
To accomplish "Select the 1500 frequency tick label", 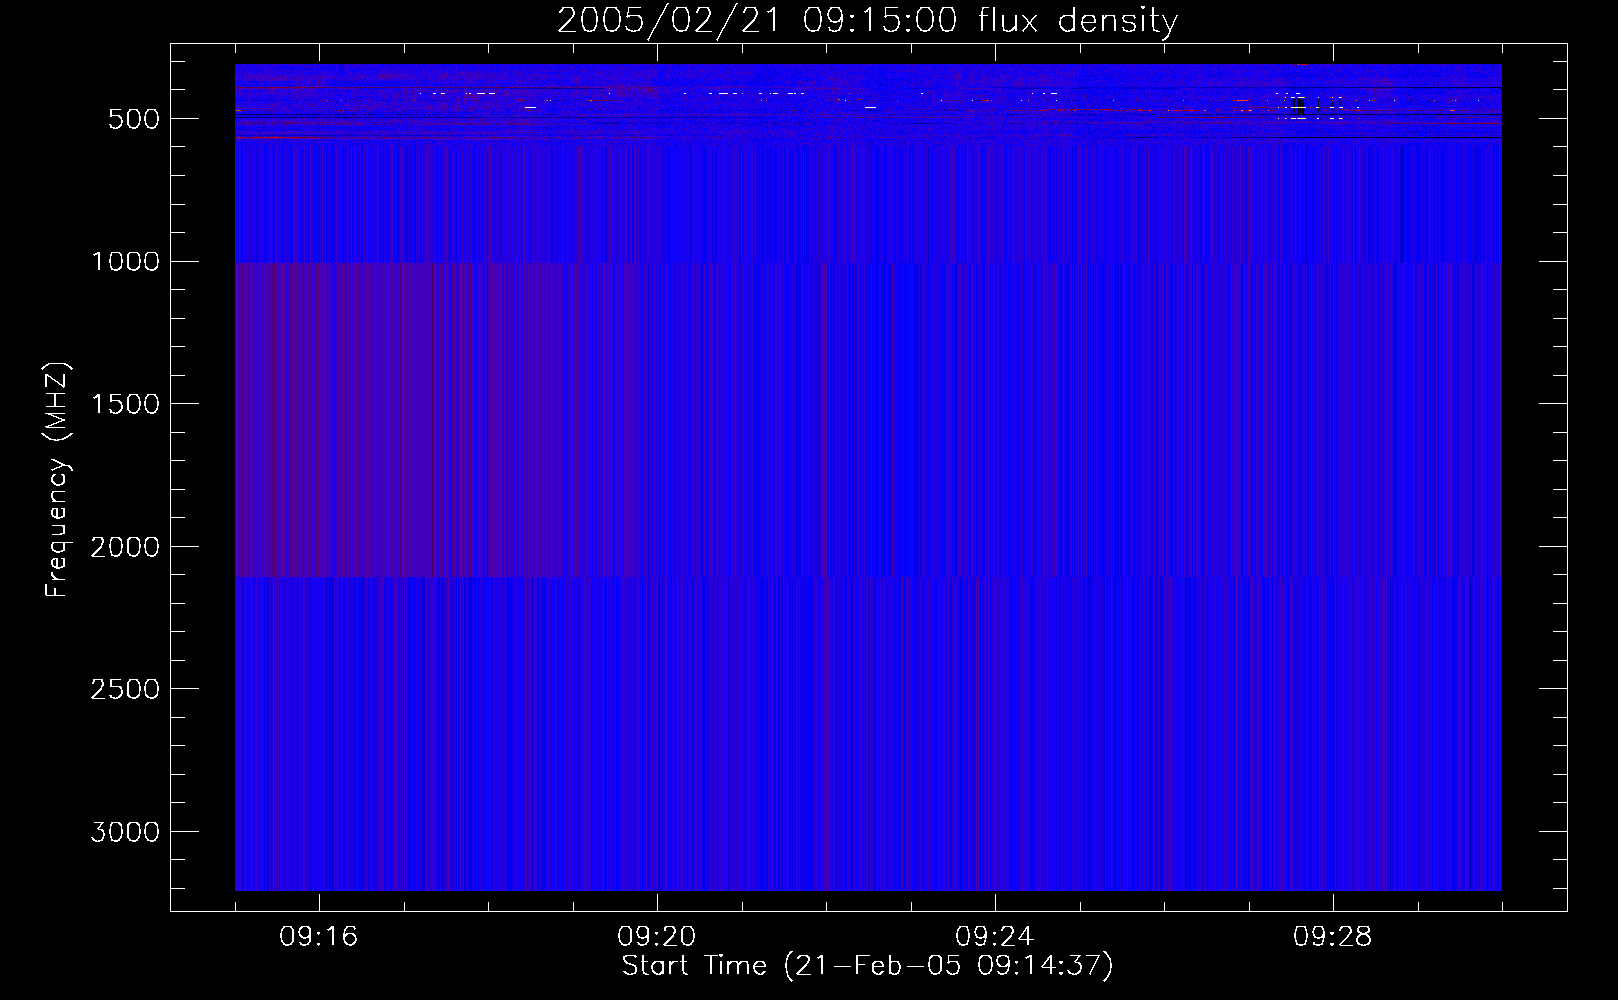I will [125, 405].
